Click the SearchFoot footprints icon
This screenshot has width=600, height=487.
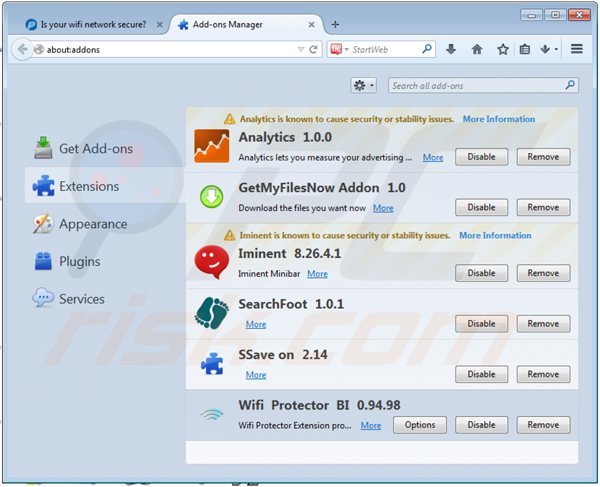(212, 313)
